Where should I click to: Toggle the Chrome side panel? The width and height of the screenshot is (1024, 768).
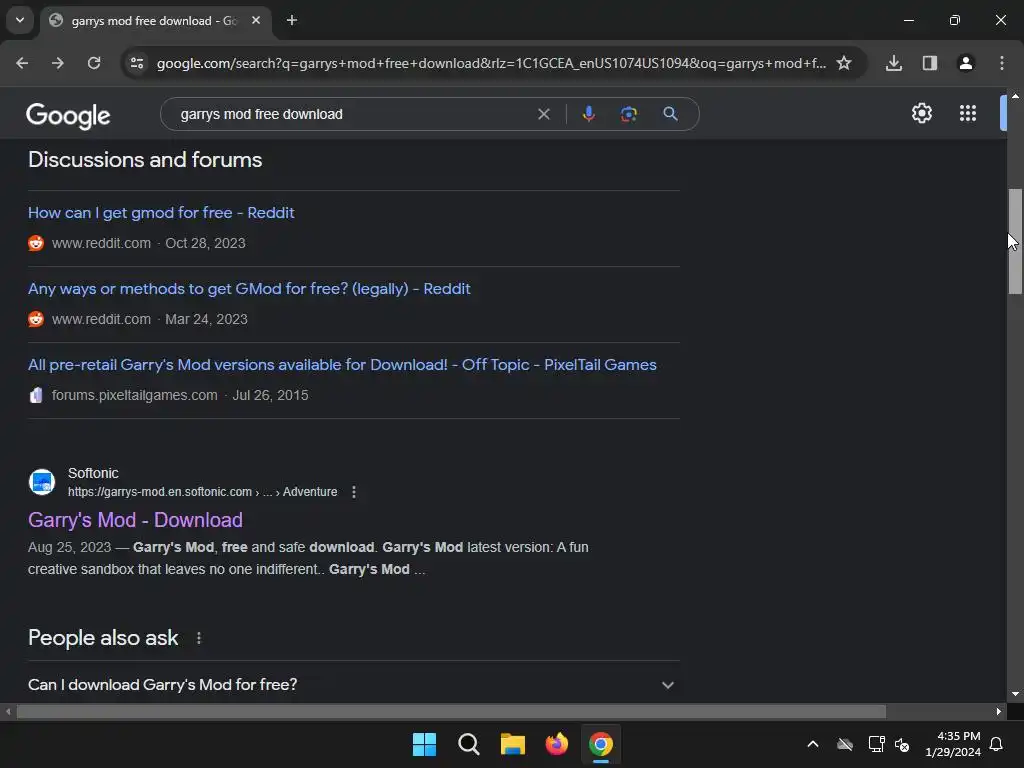[x=930, y=63]
